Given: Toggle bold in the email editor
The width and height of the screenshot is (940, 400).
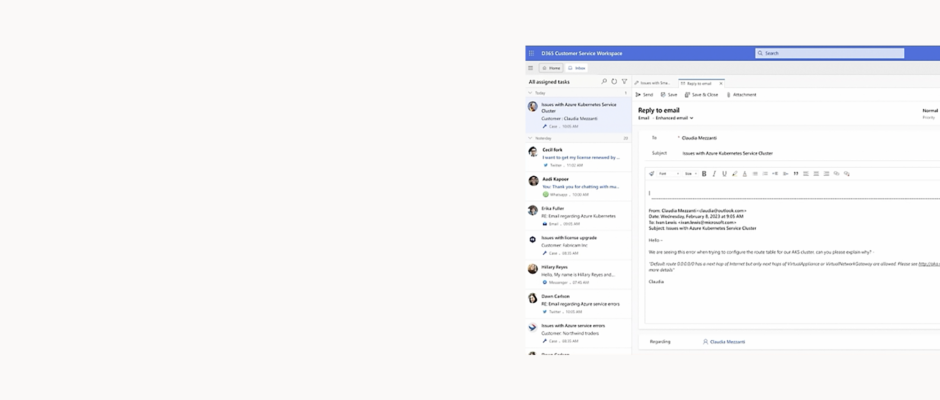Looking at the screenshot, I should click(704, 174).
